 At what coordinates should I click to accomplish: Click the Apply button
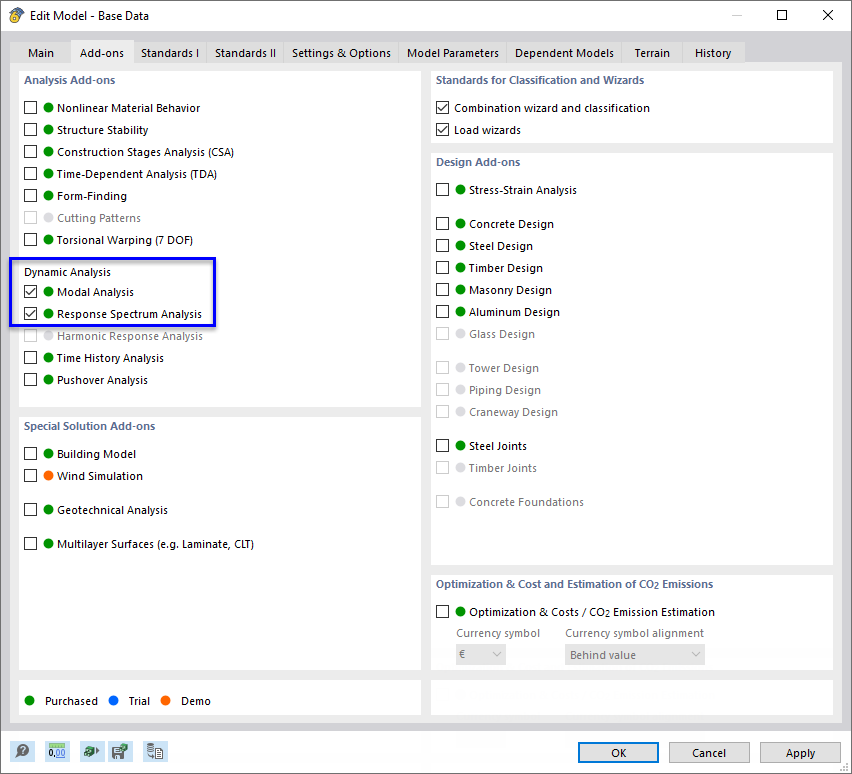point(800,753)
